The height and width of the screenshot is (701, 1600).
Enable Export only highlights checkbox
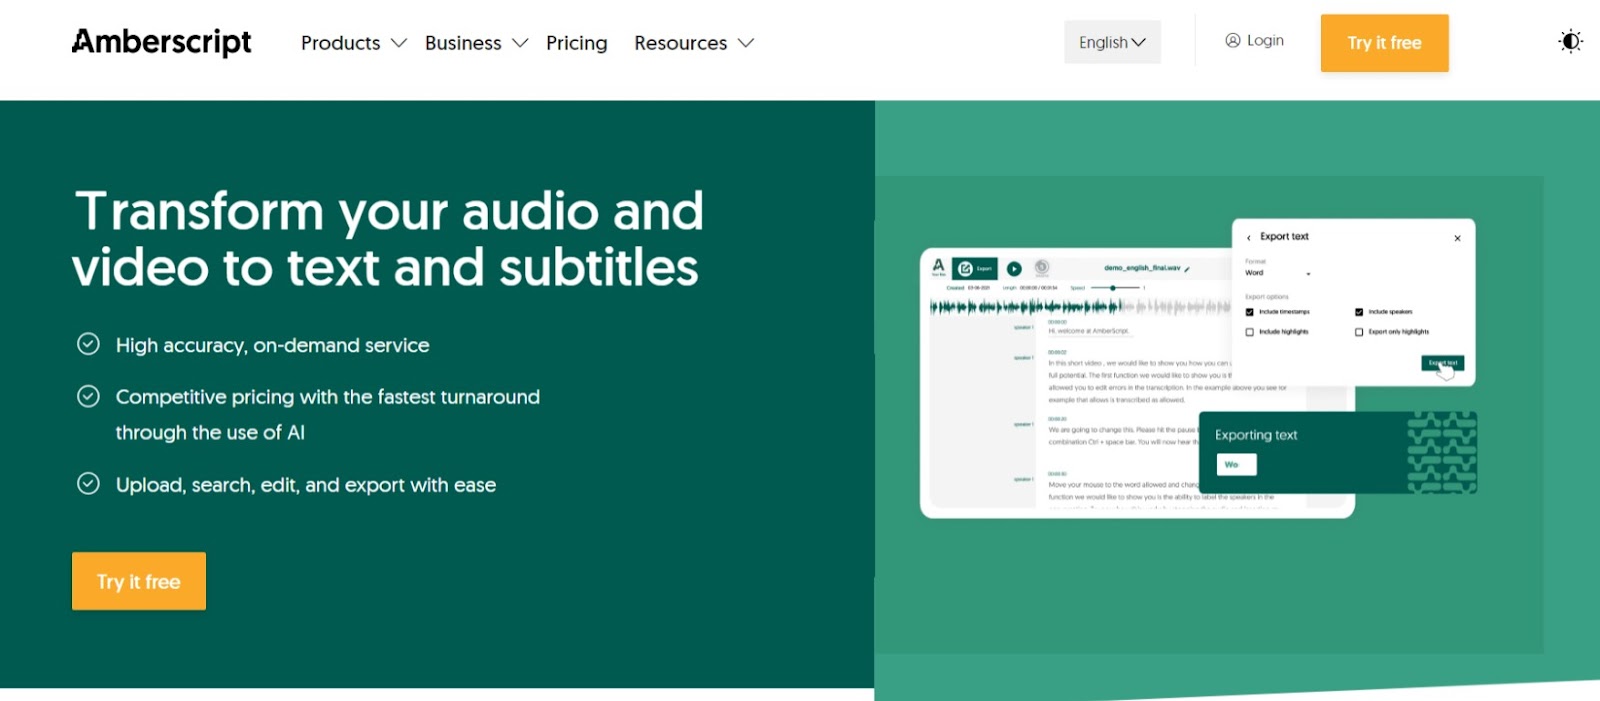click(1359, 332)
